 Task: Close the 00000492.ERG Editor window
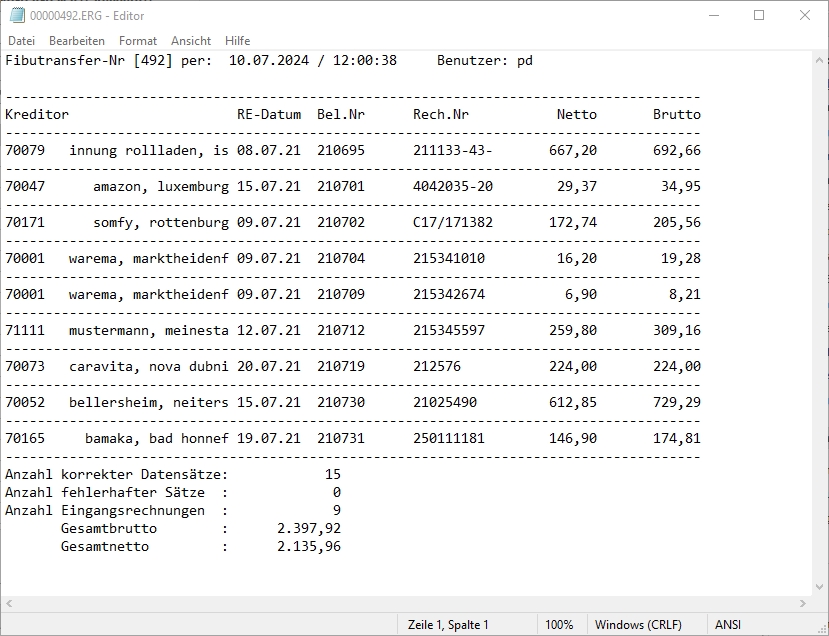tap(805, 16)
